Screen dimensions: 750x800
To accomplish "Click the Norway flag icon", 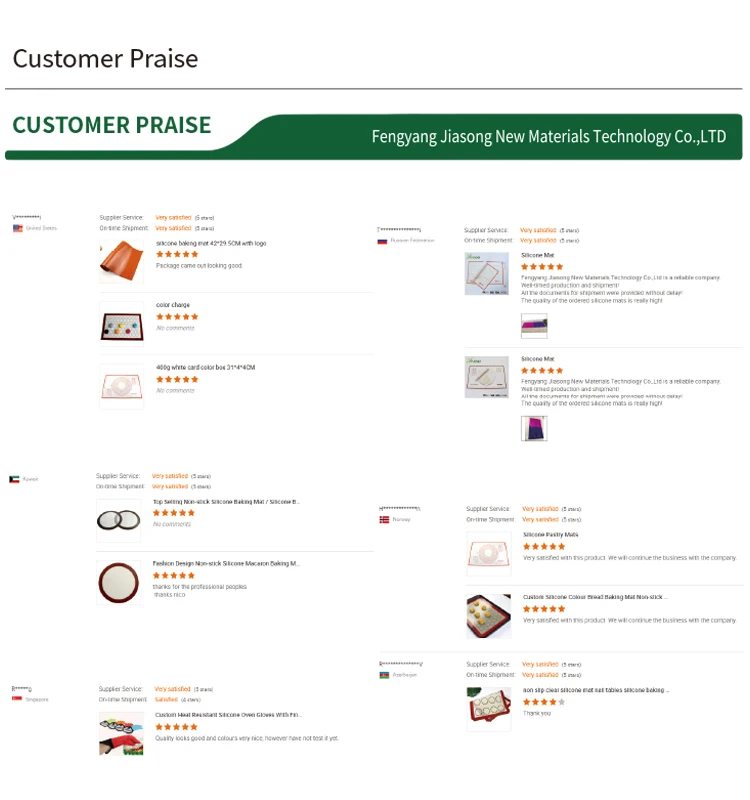I will [x=384, y=520].
